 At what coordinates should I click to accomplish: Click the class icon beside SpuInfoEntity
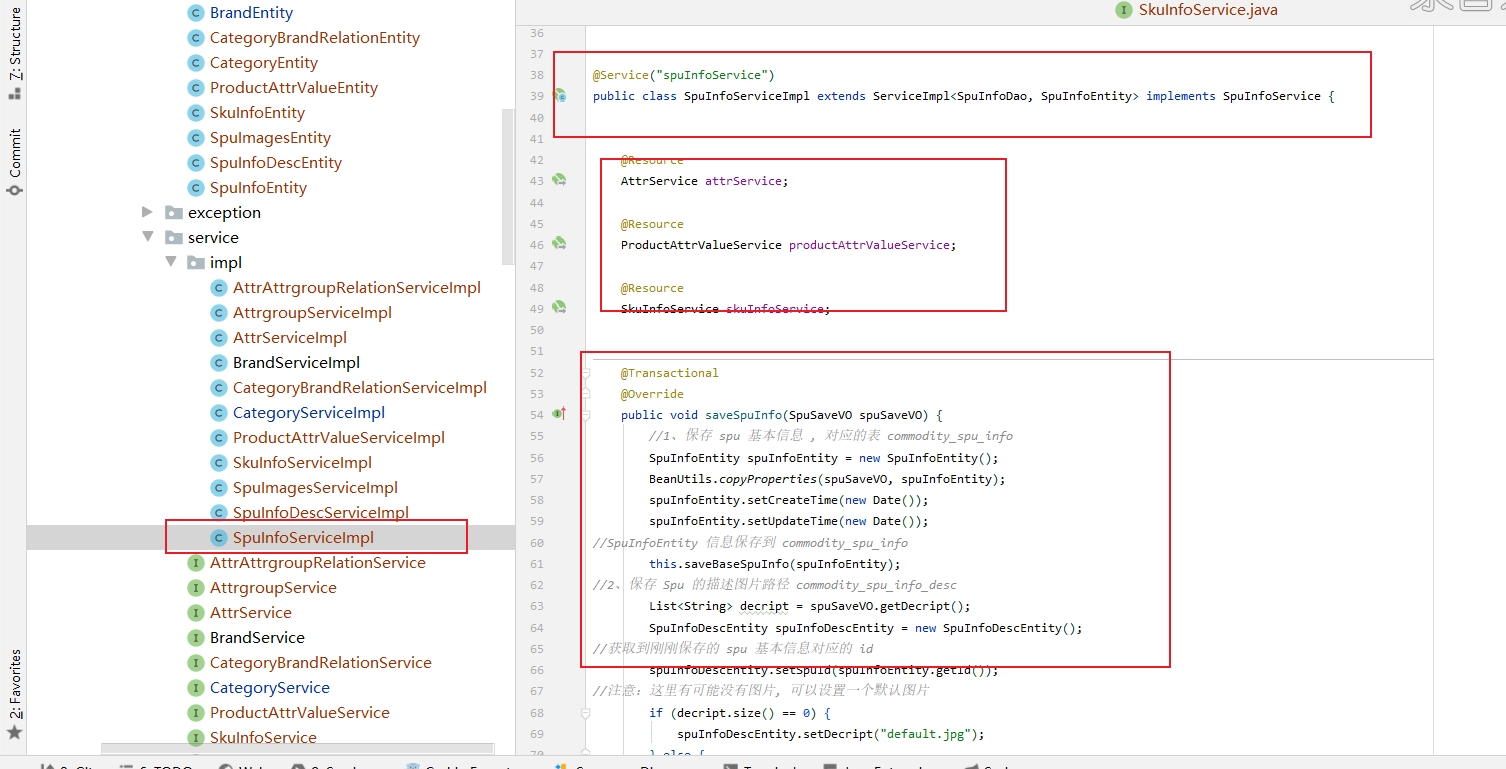196,188
